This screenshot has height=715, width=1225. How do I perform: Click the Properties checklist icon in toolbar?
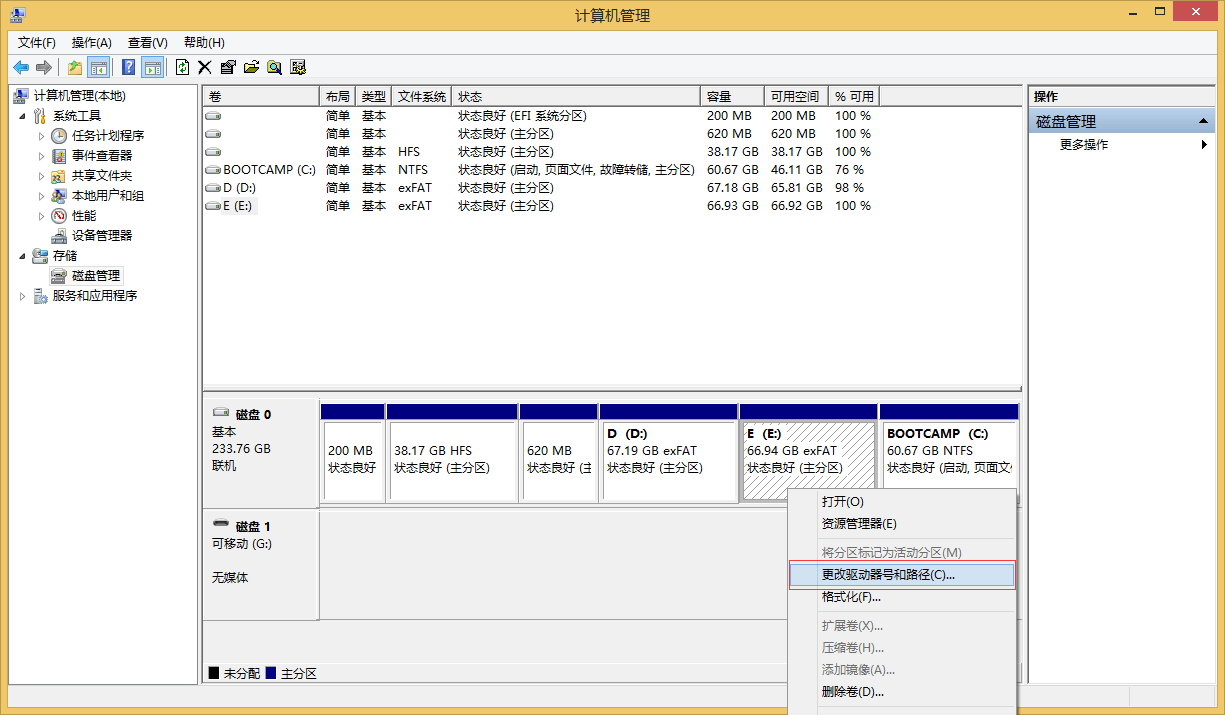228,67
